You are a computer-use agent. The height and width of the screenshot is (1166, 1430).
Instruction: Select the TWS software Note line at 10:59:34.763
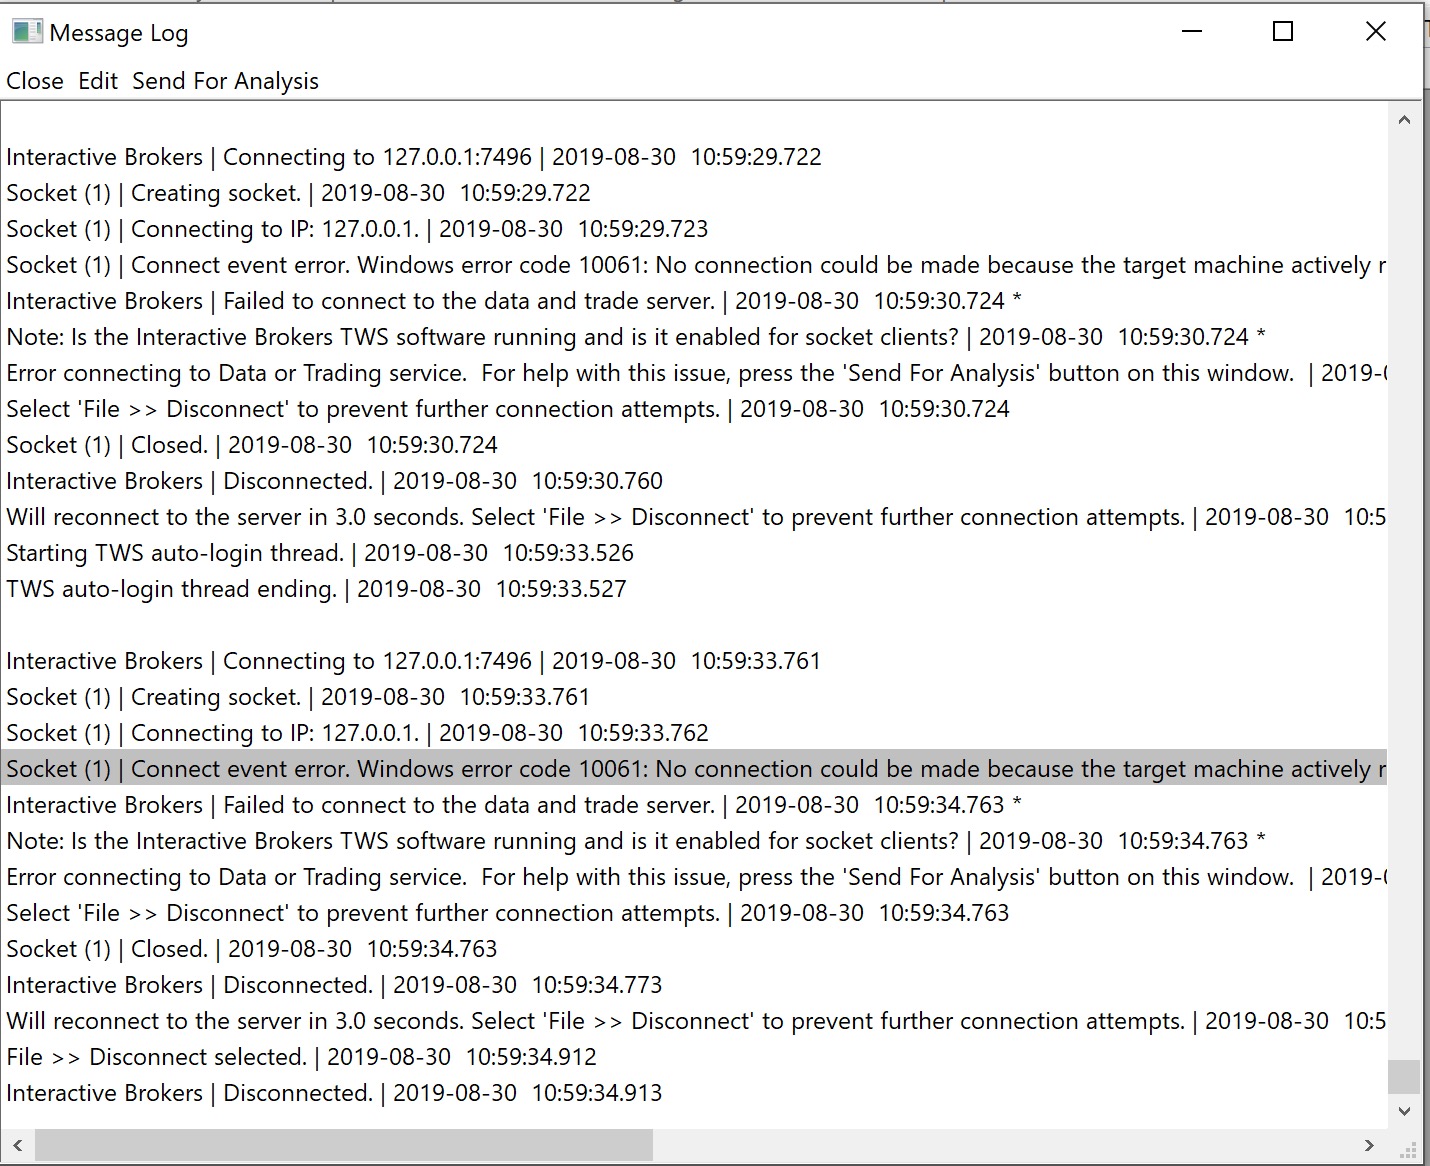[x=636, y=841]
